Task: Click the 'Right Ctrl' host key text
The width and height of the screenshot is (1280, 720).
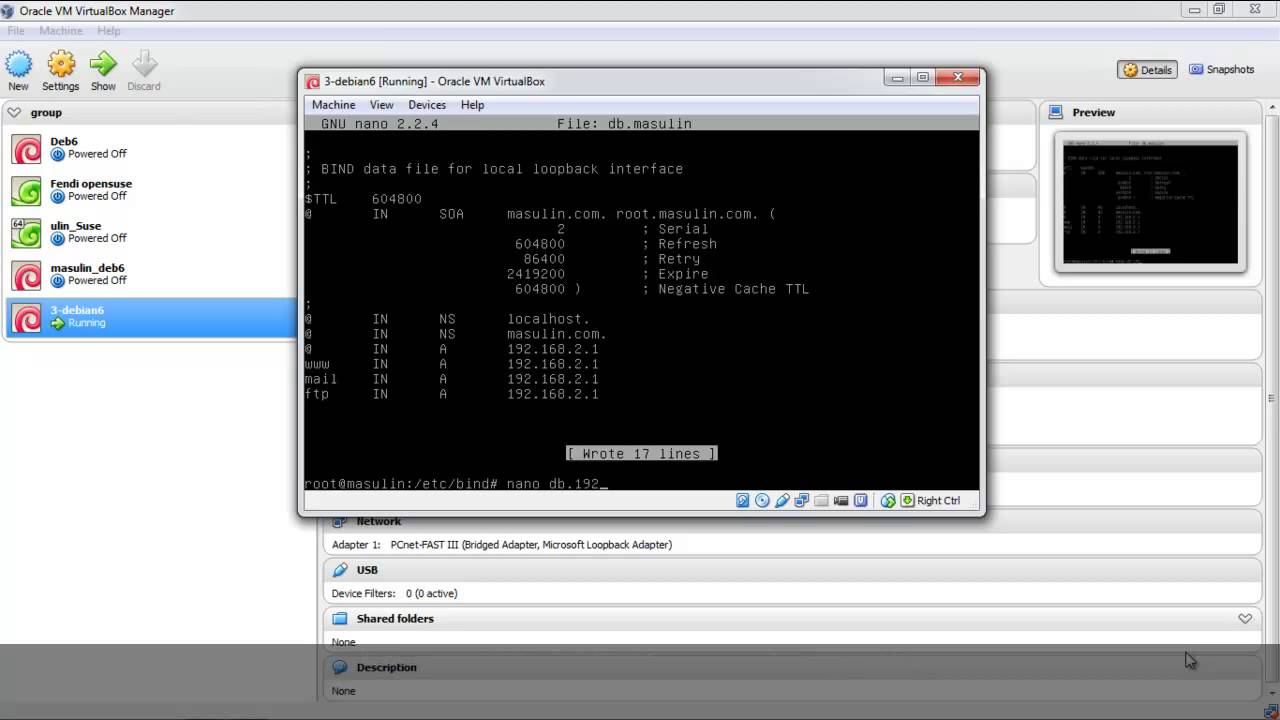Action: coord(938,501)
